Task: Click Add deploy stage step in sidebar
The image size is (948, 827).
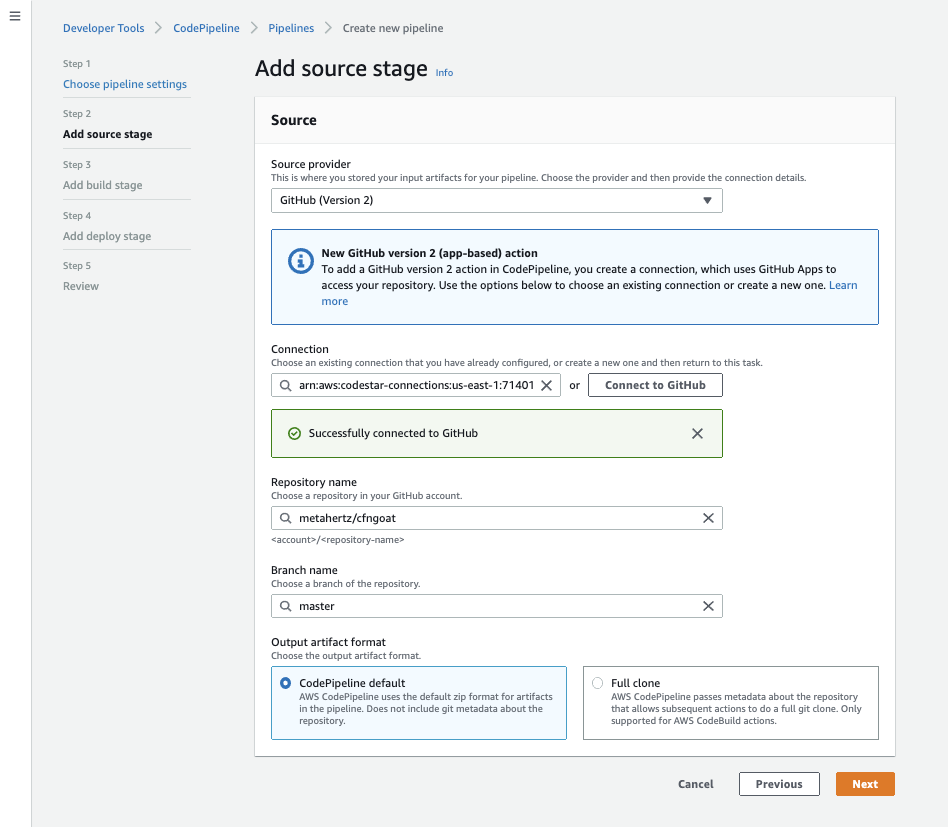Action: (x=107, y=236)
